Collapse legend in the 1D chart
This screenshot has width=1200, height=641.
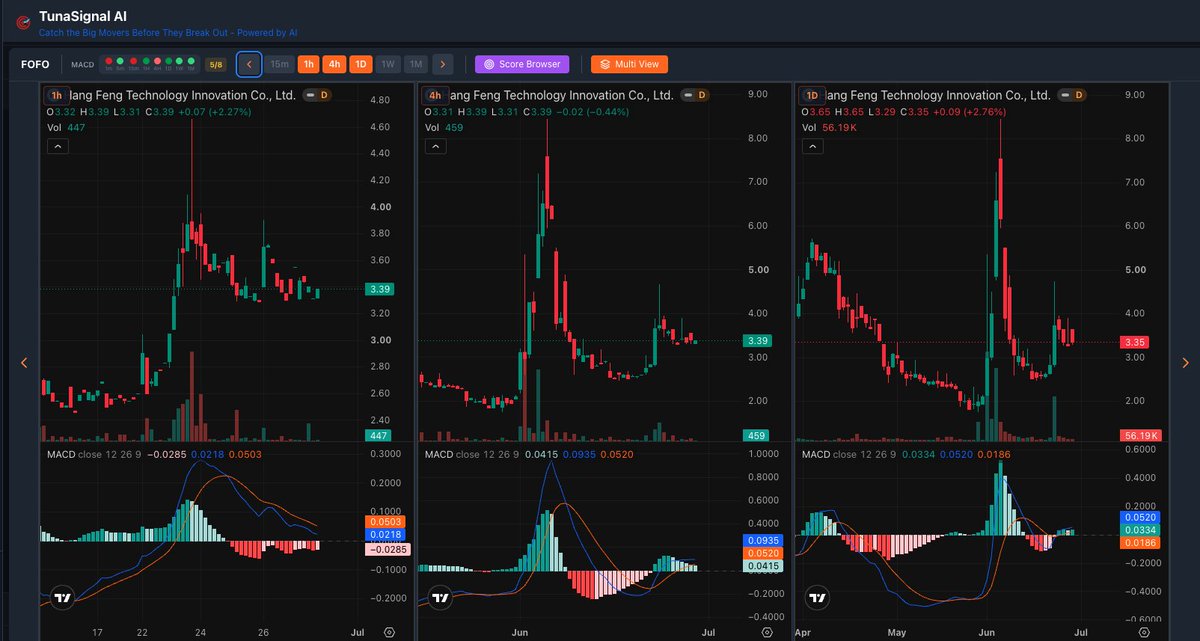(x=812, y=146)
